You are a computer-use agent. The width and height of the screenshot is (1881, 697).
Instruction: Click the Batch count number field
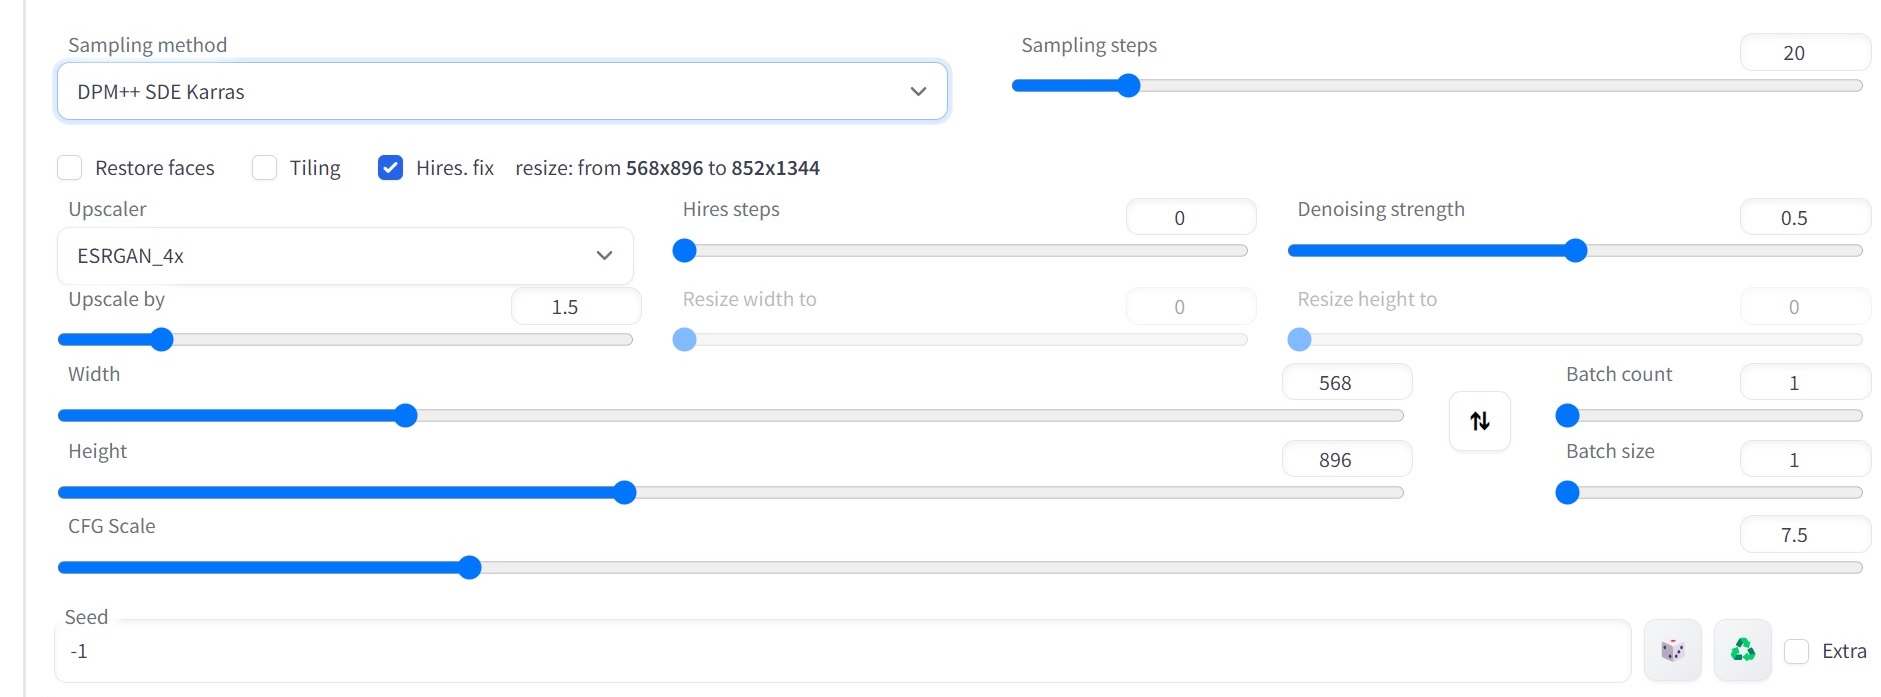tap(1804, 383)
